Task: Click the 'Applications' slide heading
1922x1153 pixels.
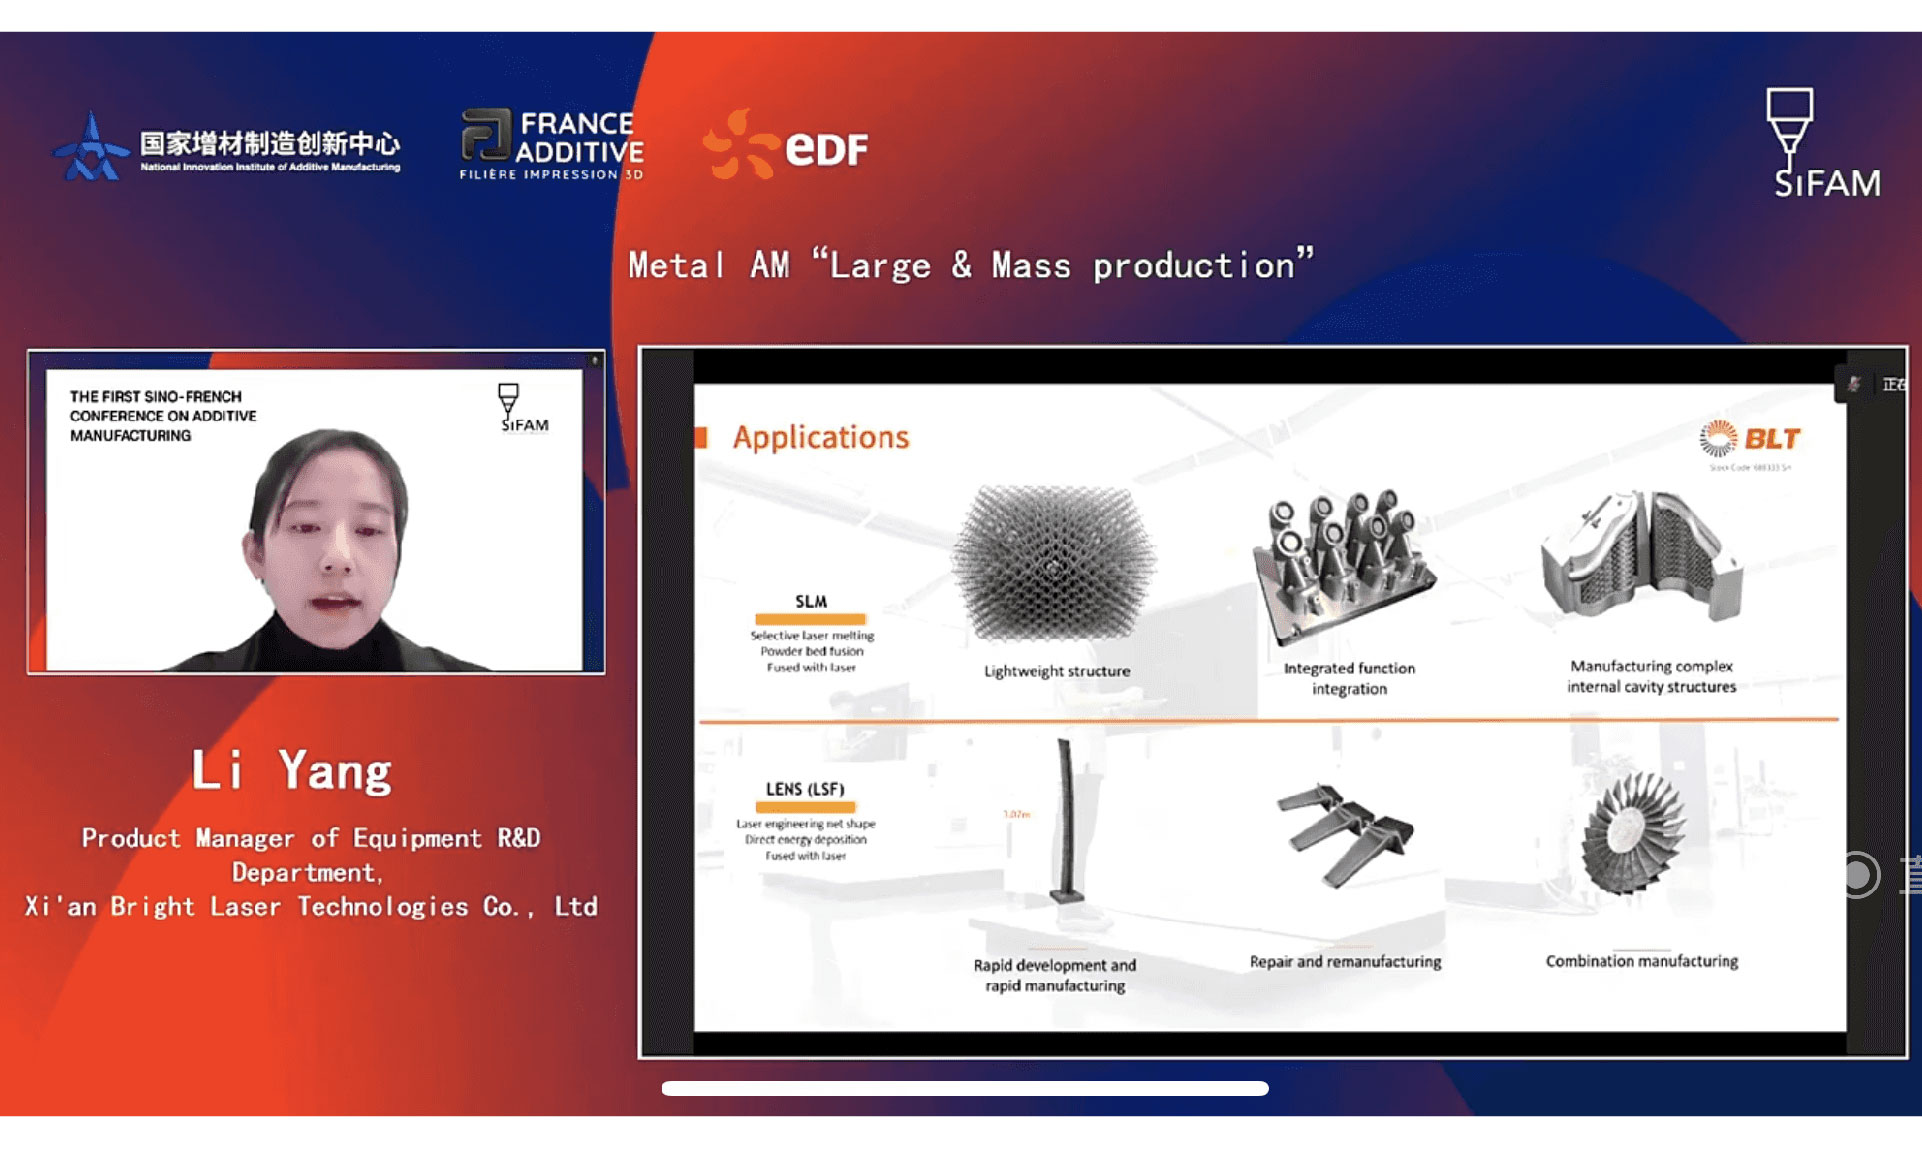Action: [821, 437]
